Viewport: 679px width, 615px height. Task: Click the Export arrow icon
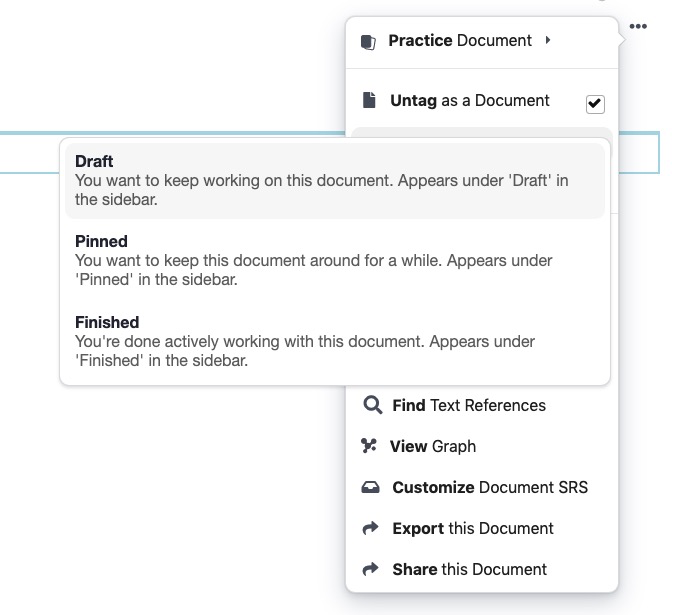pyautogui.click(x=371, y=528)
